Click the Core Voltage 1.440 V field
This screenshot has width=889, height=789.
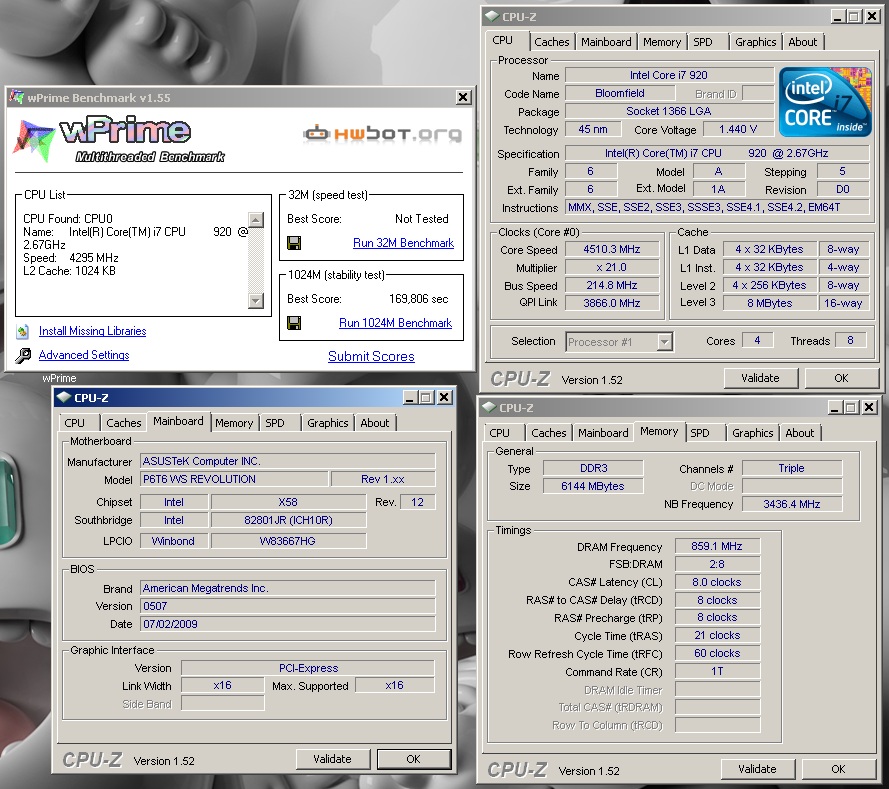[x=738, y=129]
